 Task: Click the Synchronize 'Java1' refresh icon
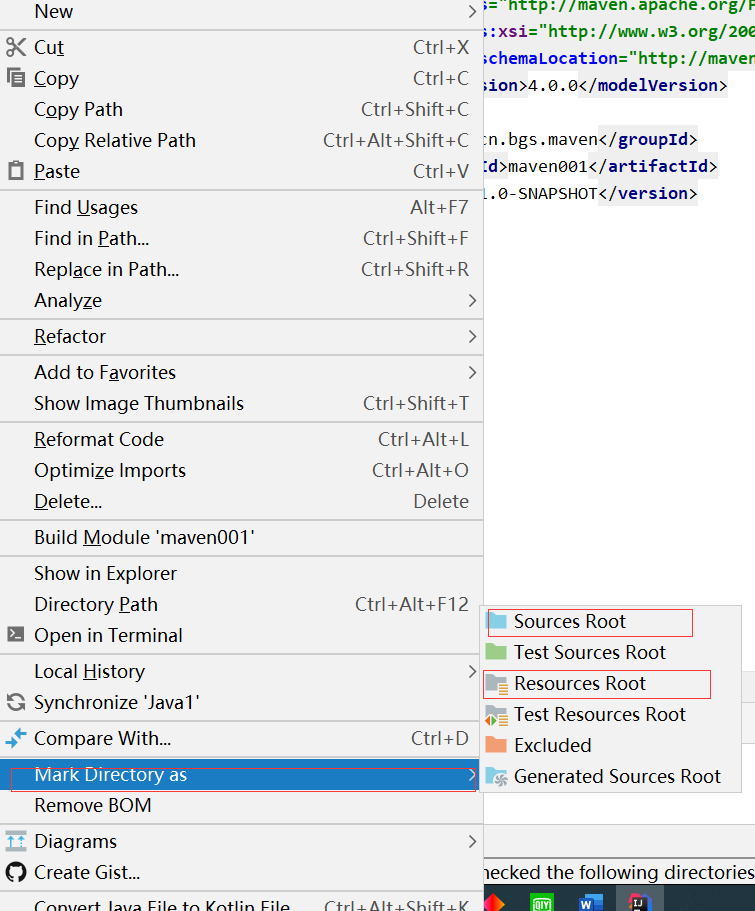[x=16, y=703]
